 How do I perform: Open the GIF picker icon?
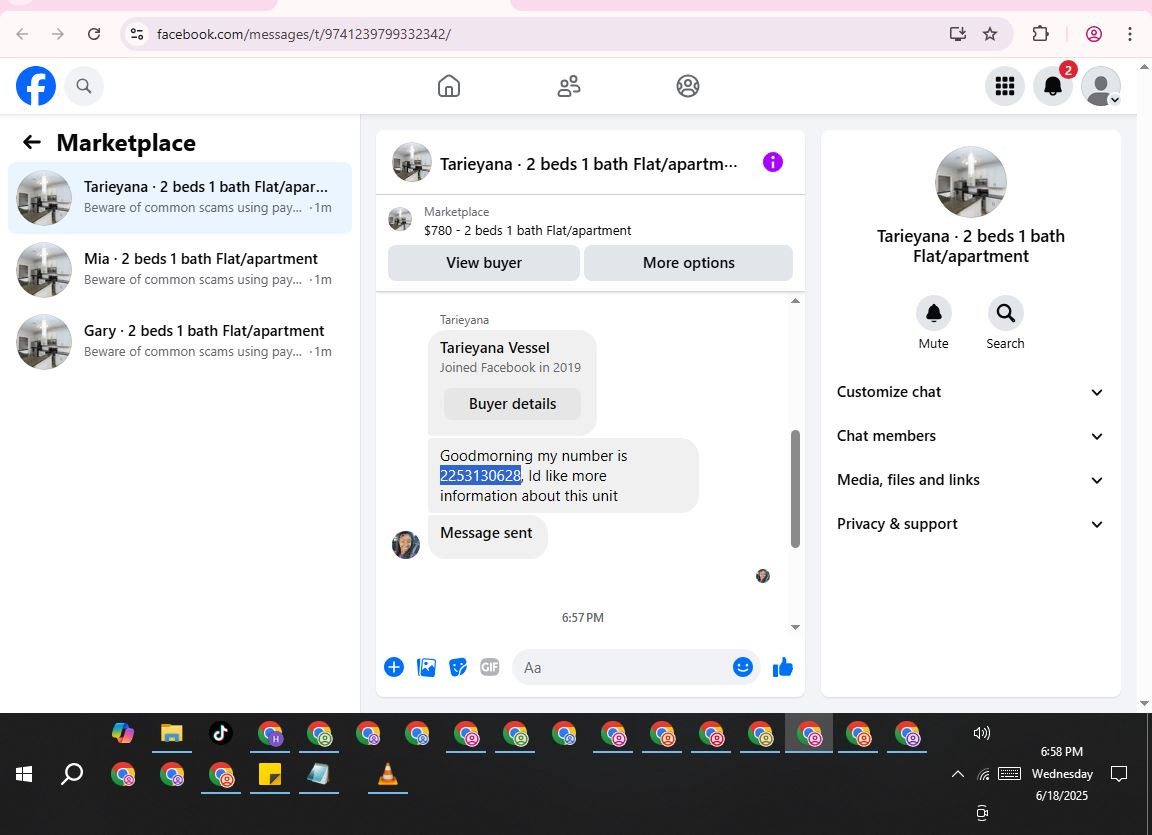click(489, 667)
